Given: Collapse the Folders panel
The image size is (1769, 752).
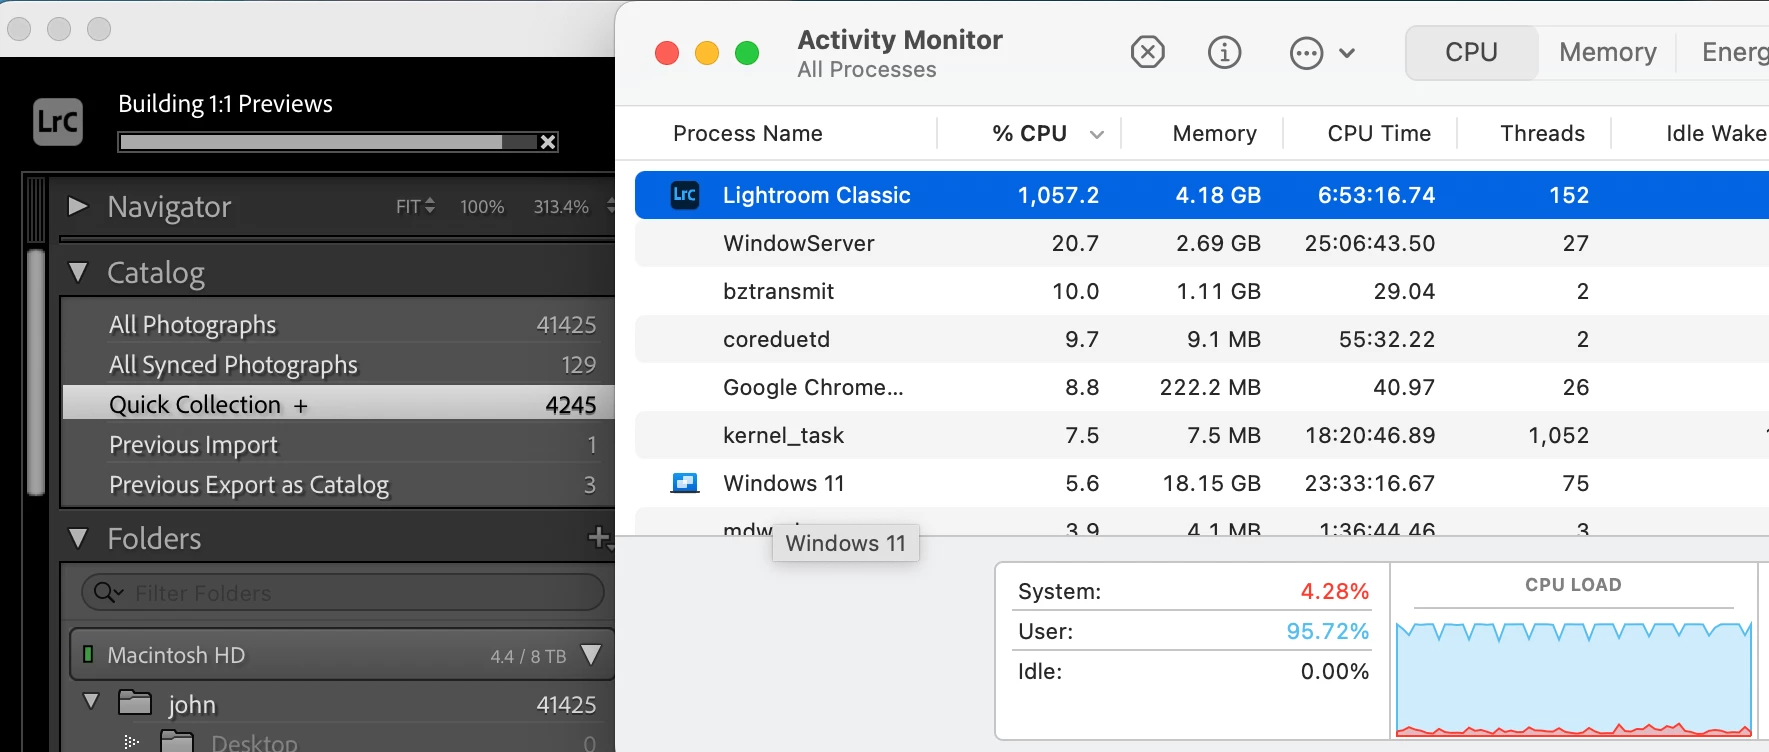Looking at the screenshot, I should tap(78, 538).
